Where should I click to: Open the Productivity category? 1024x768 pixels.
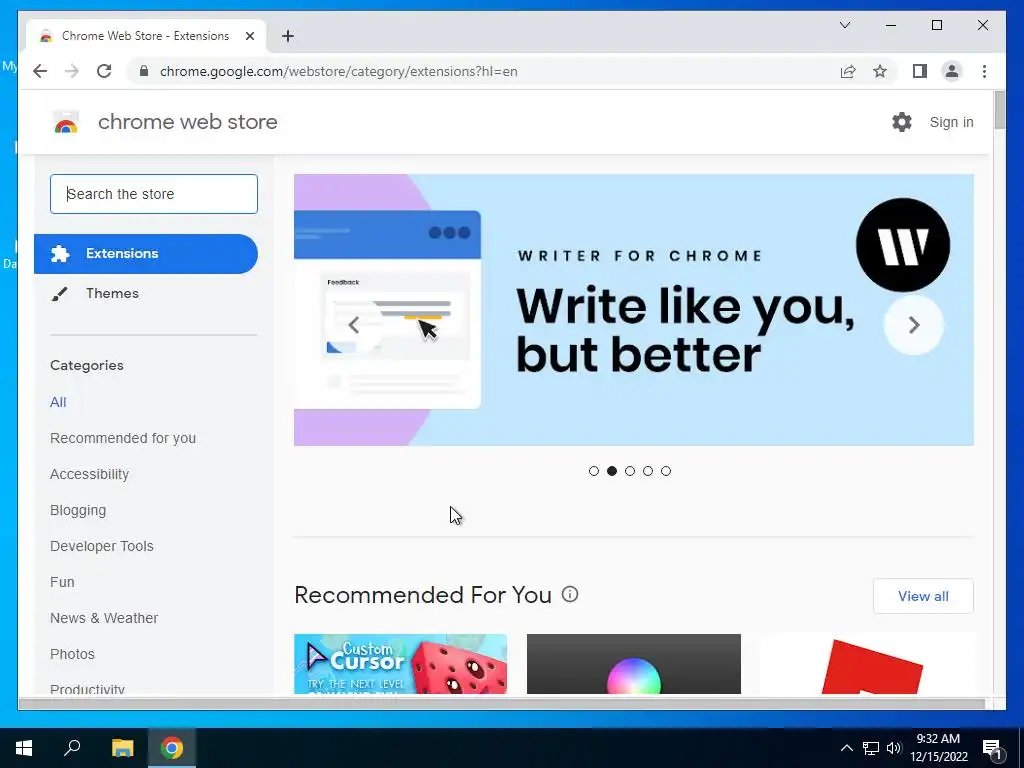pos(88,689)
